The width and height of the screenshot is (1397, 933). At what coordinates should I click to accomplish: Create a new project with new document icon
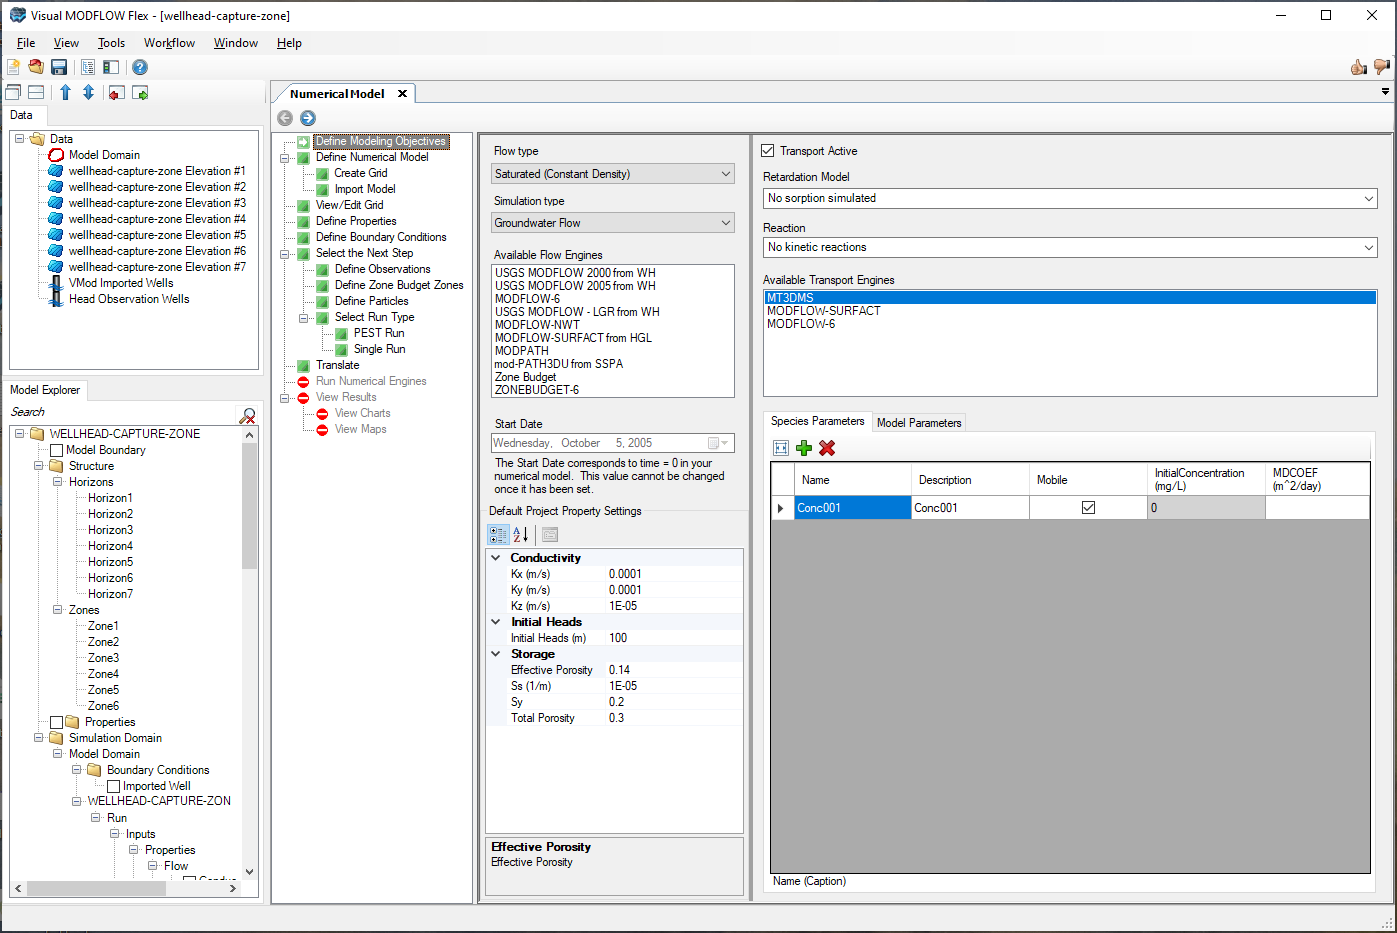13,66
